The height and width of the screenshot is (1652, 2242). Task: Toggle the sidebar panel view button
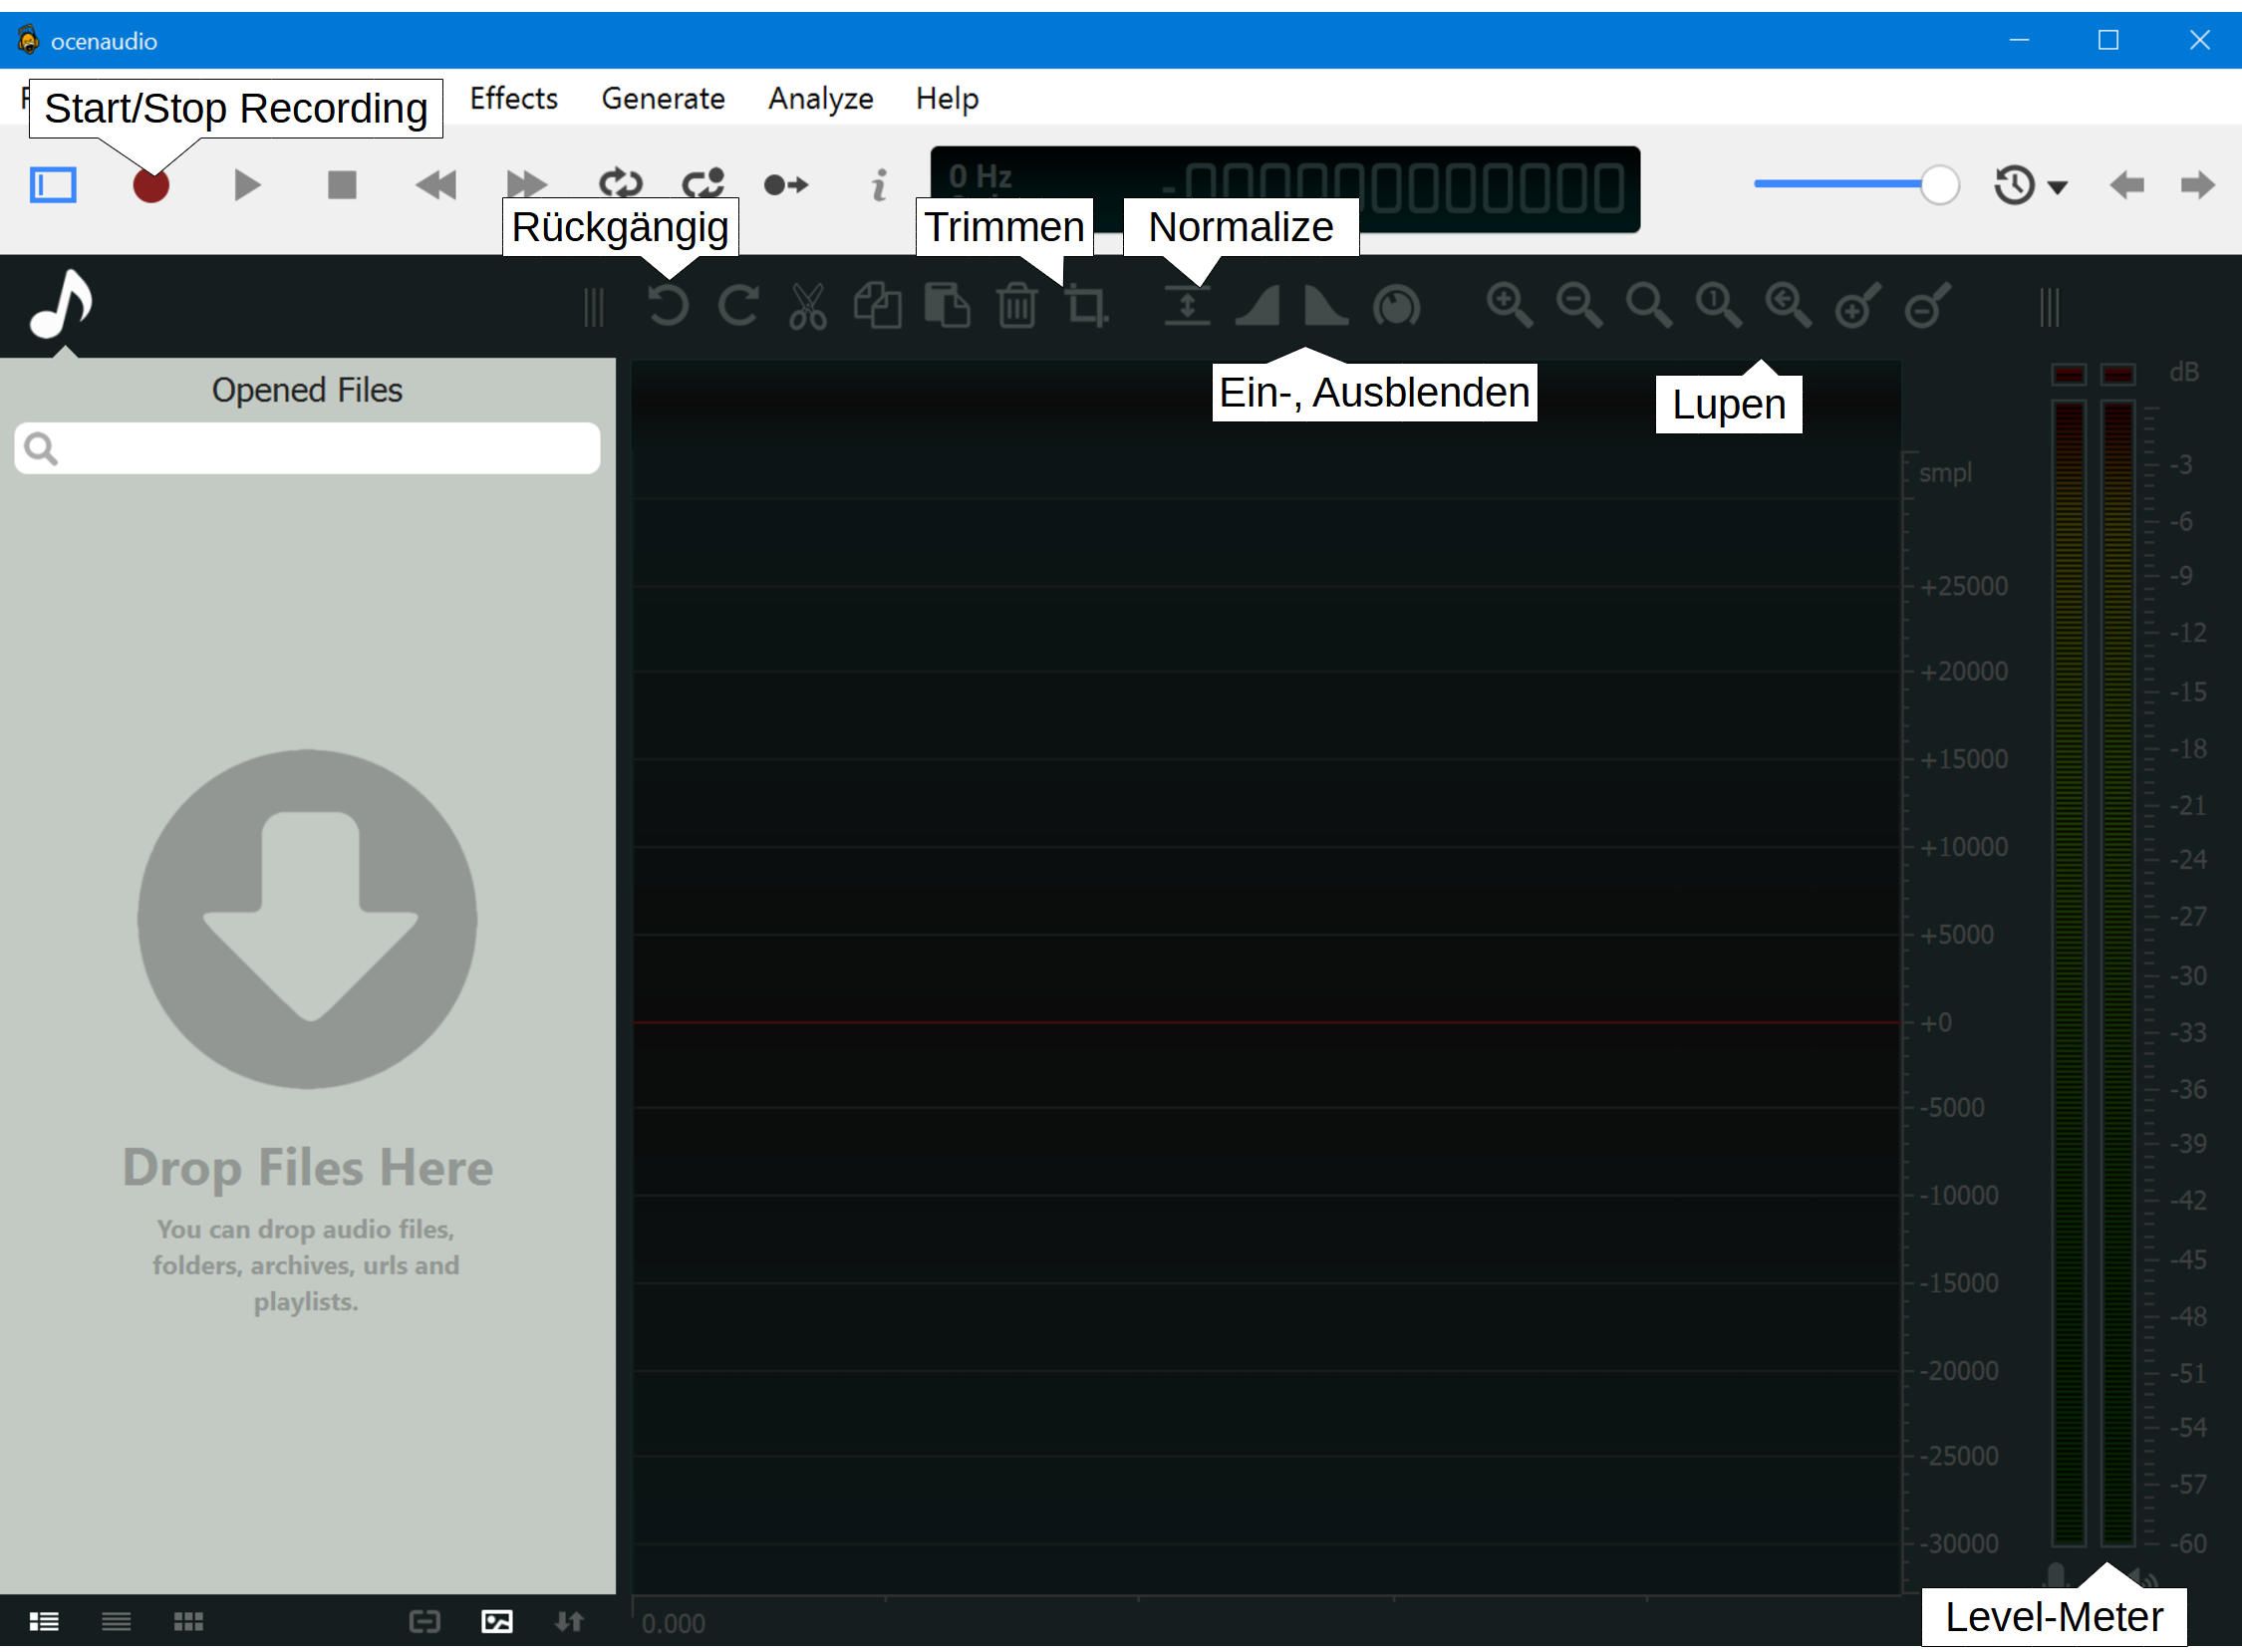click(53, 185)
